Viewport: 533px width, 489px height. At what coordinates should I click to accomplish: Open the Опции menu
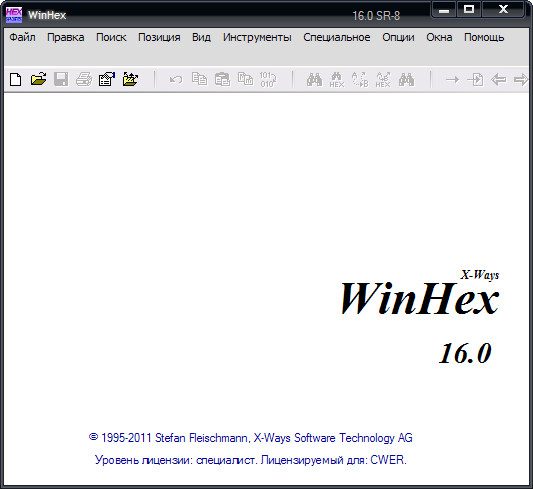click(398, 37)
